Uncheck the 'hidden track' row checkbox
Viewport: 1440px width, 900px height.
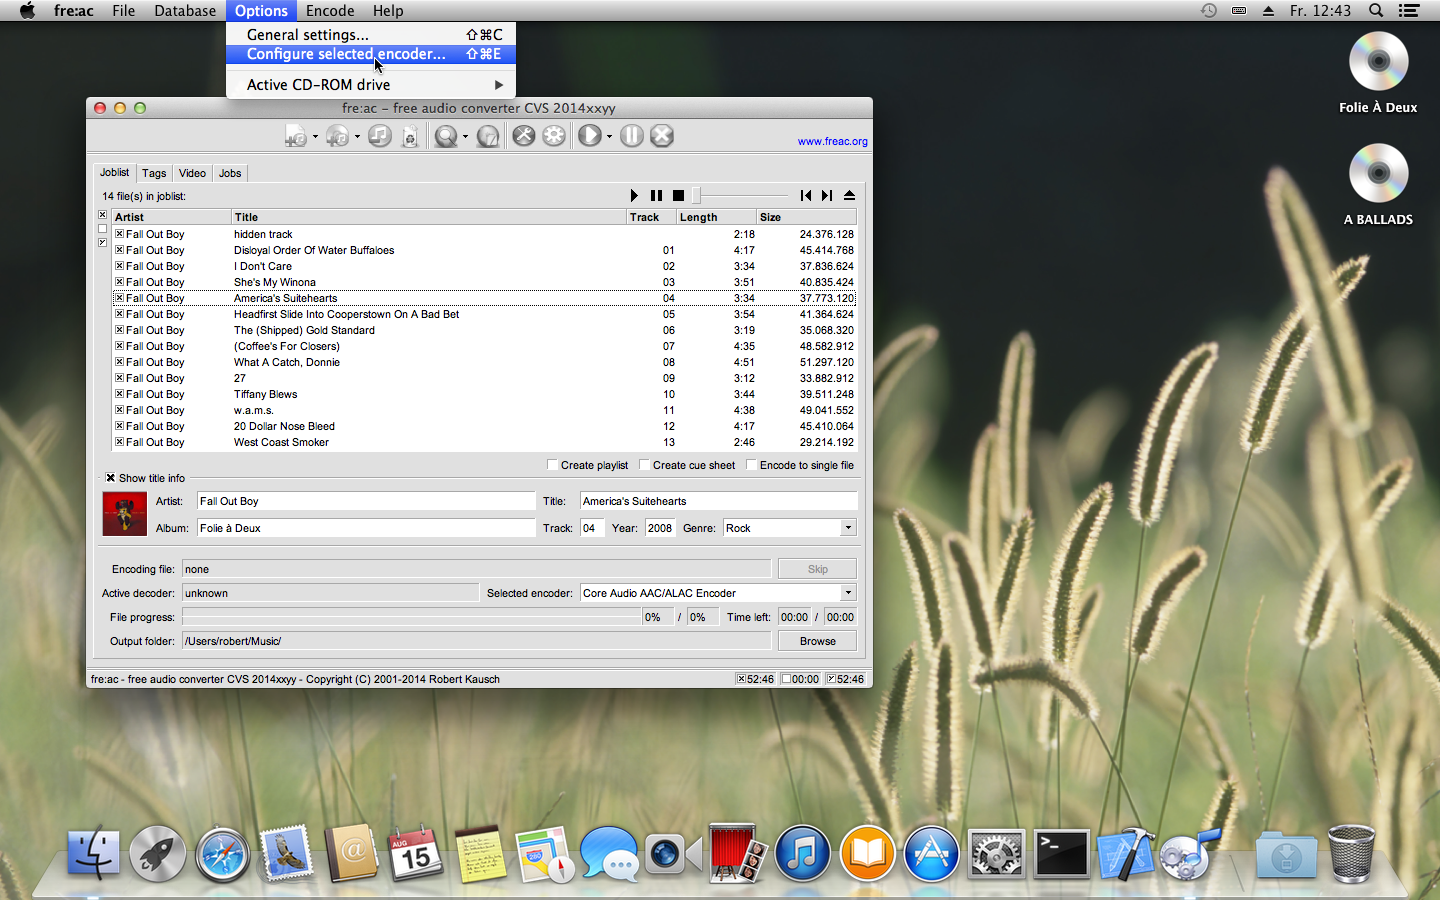[119, 234]
